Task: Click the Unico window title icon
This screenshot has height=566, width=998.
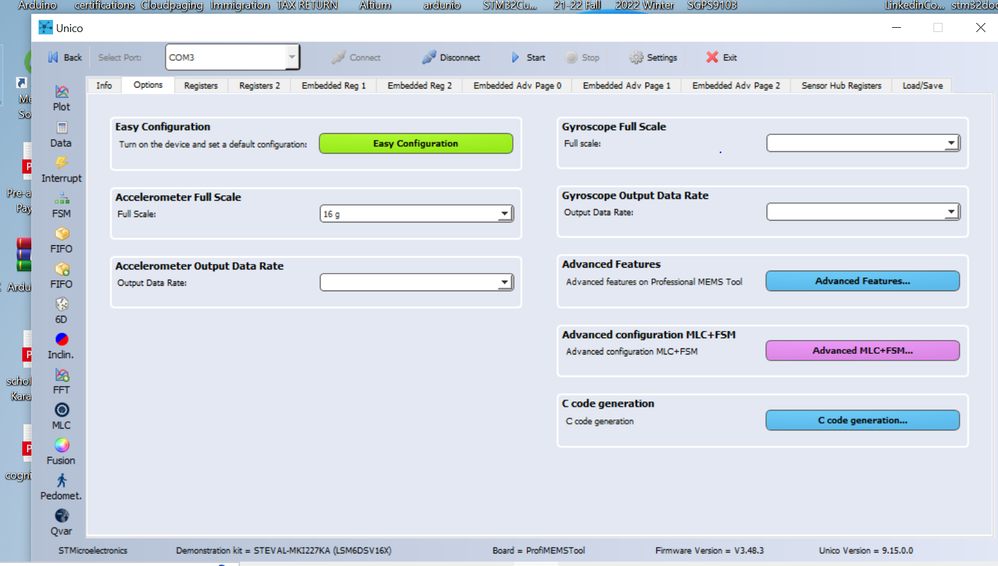Action: (45, 27)
